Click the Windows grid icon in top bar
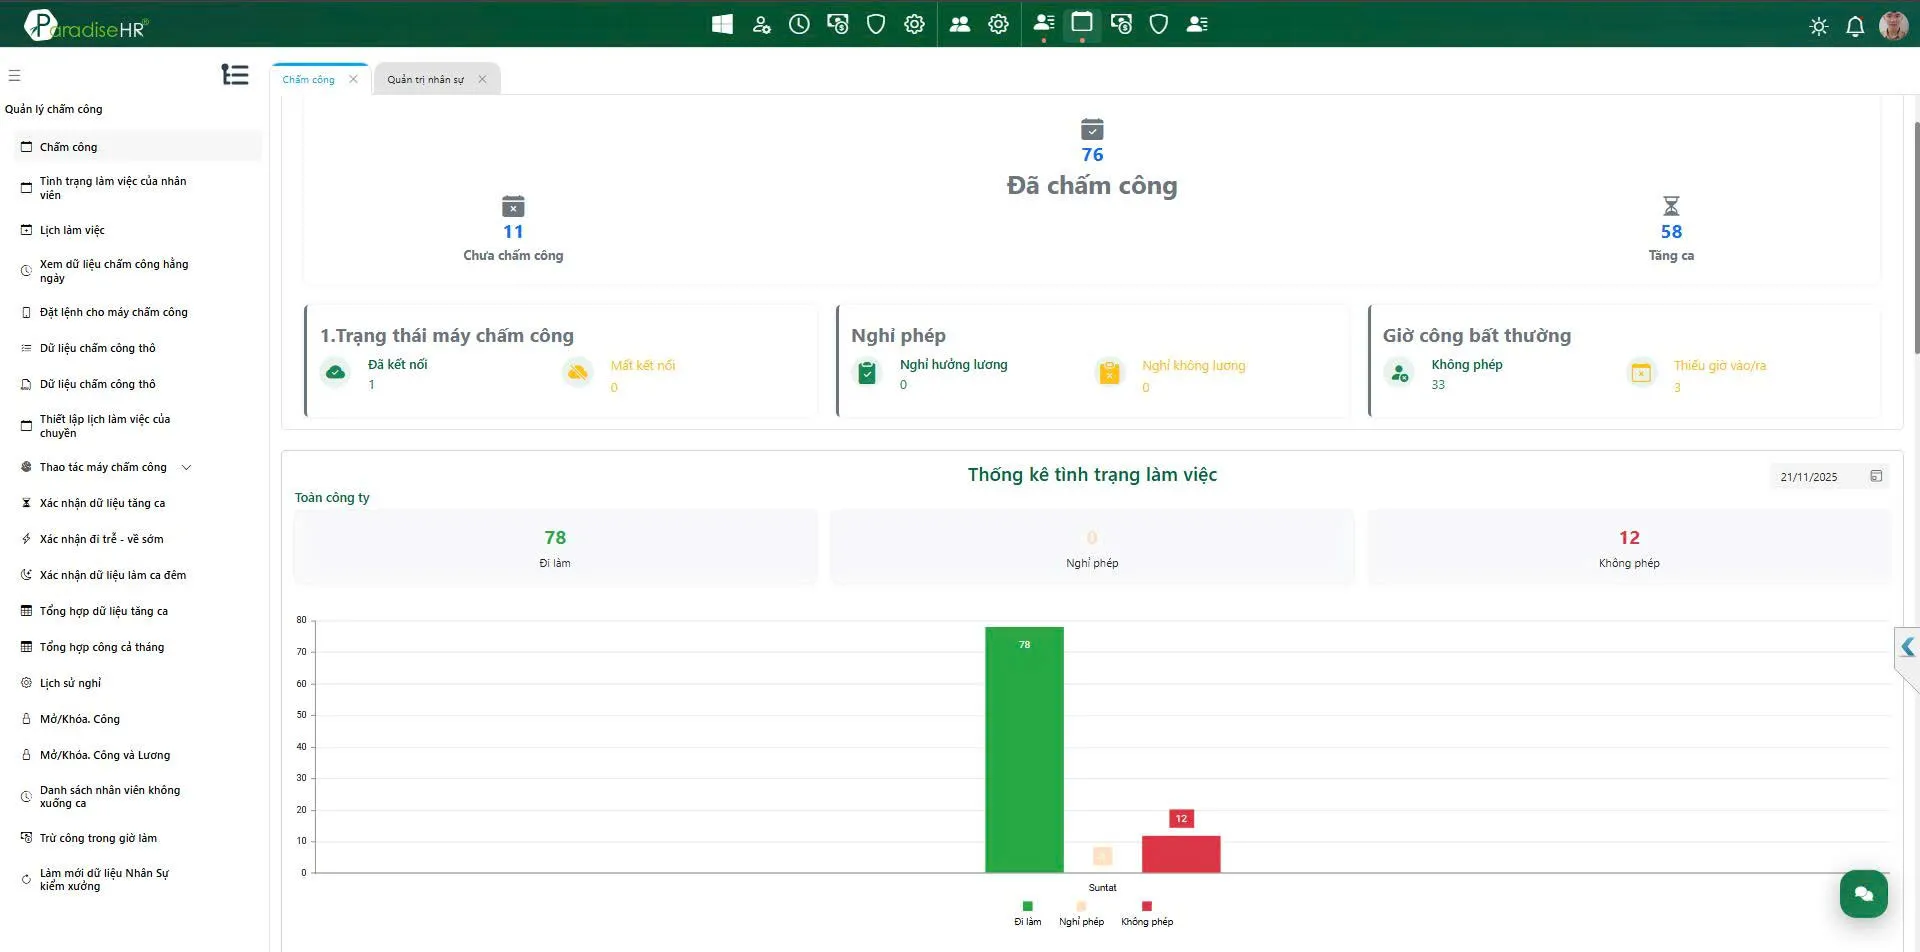This screenshot has height=952, width=1920. 722,24
